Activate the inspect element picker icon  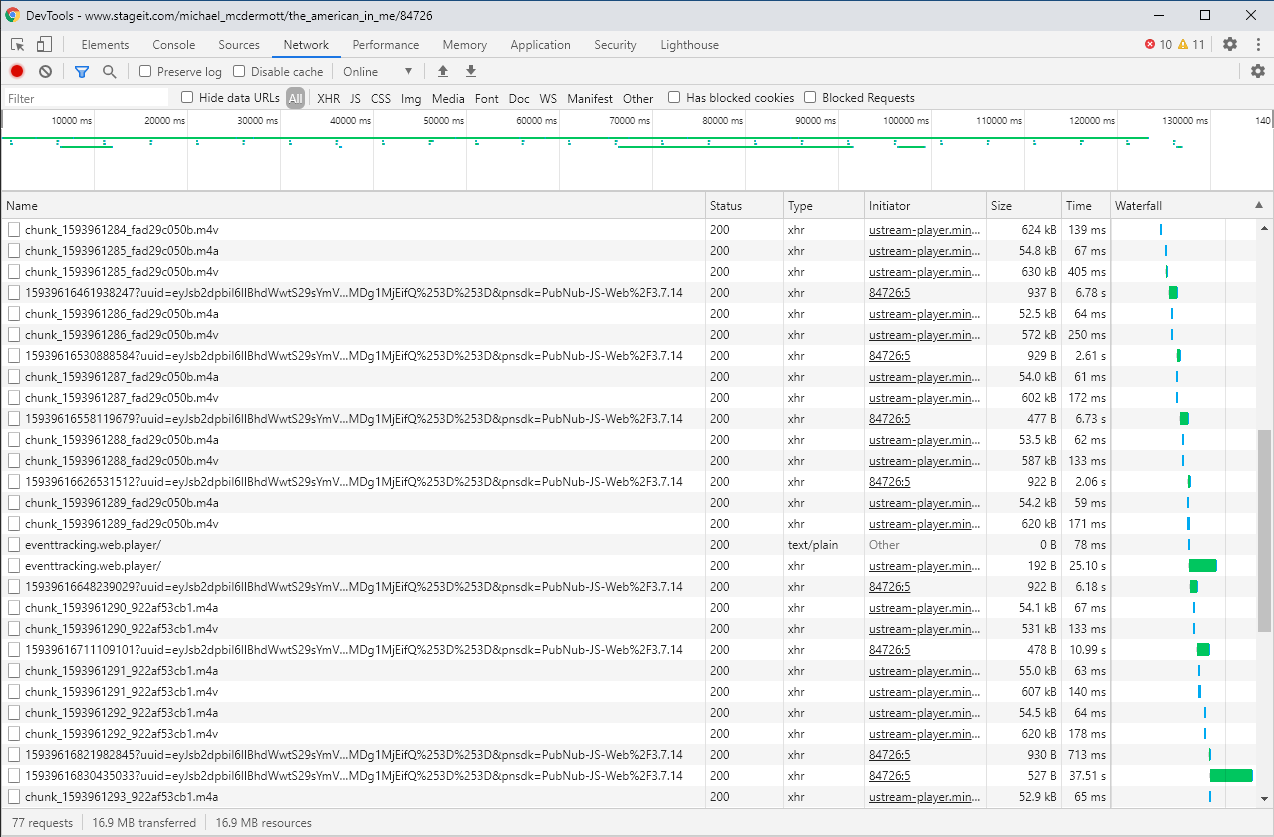[x=18, y=45]
